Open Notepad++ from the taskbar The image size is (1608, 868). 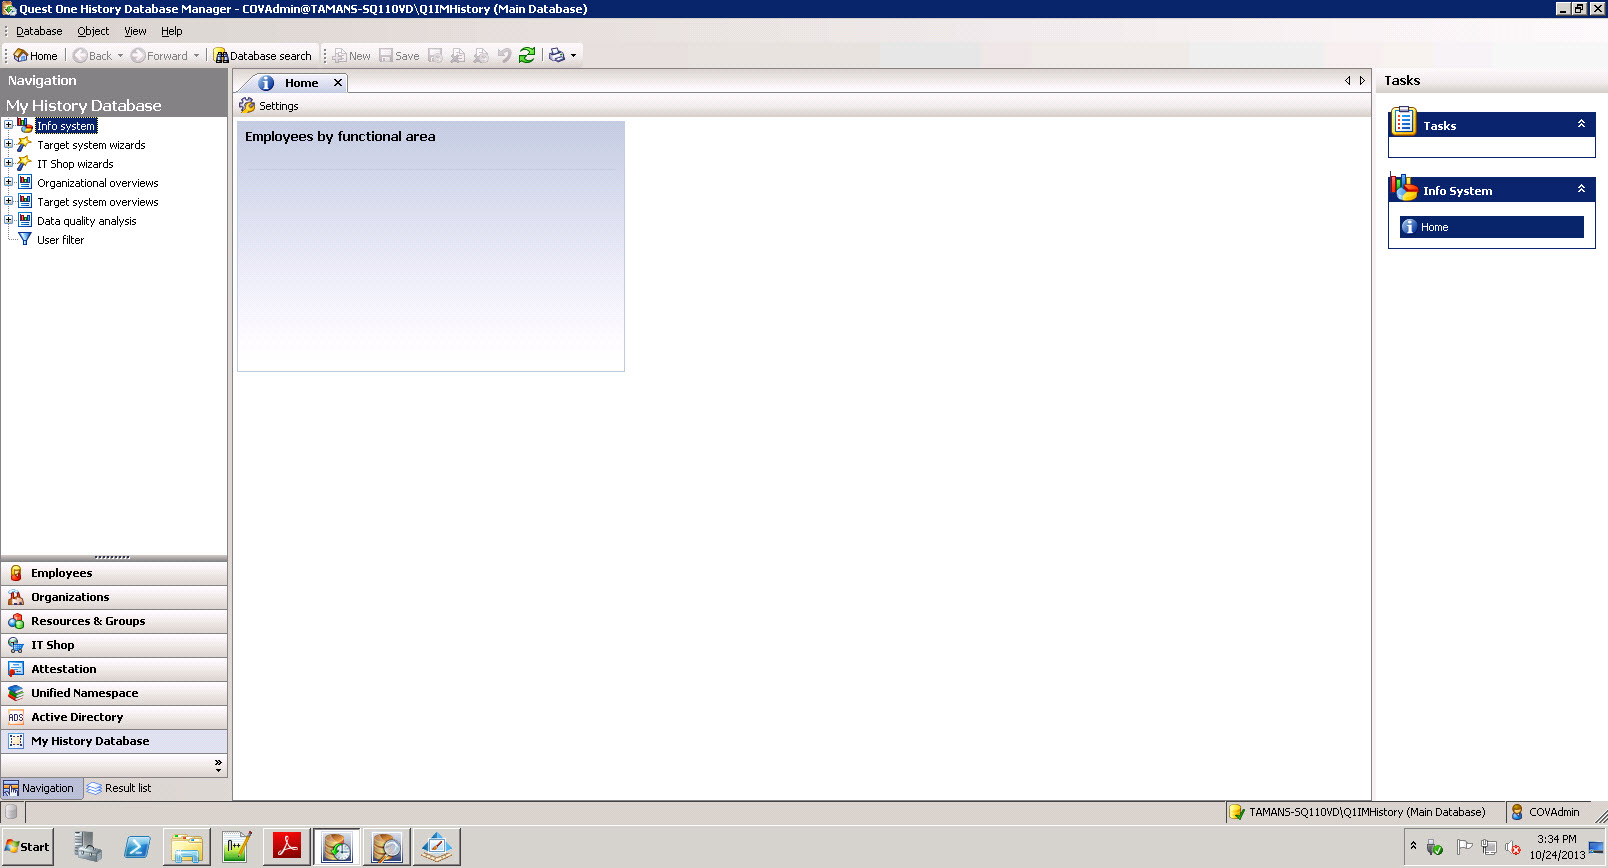tap(237, 847)
